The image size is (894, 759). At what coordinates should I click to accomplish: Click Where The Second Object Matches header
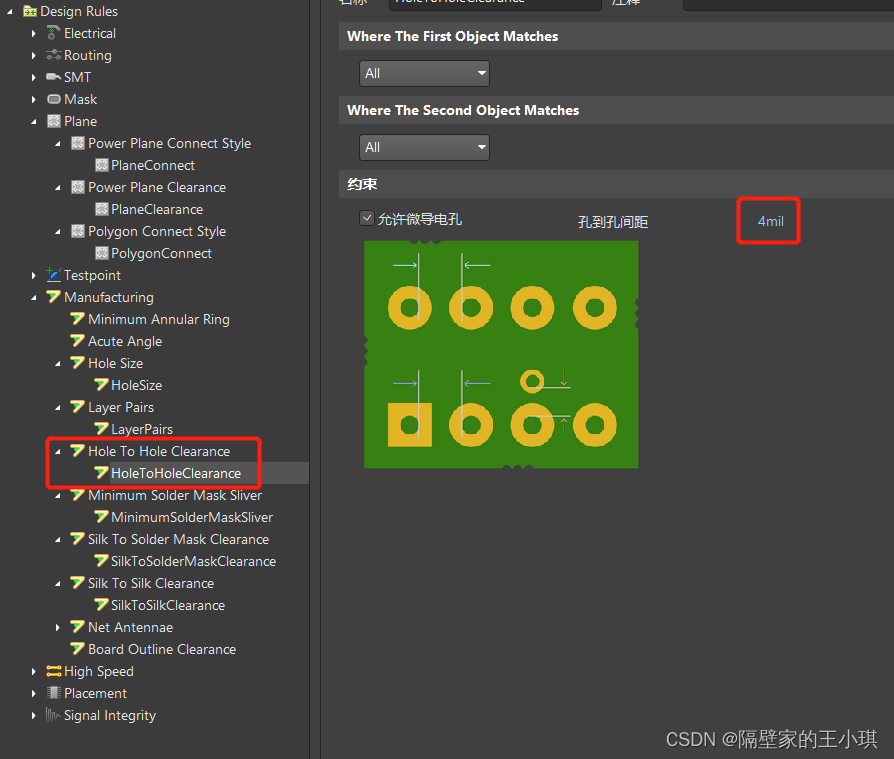click(463, 110)
